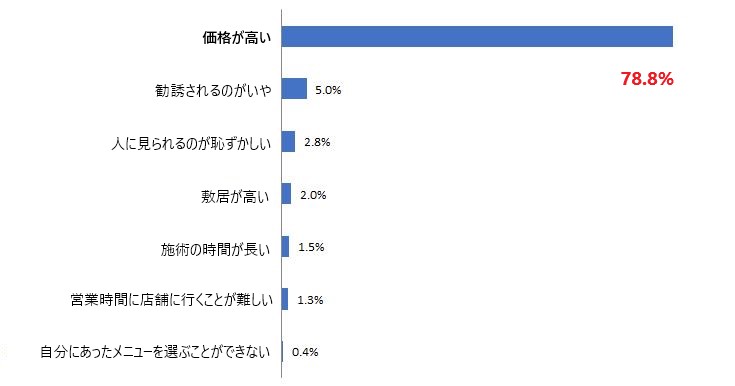Click the bar for 施術の時間が長い
The height and width of the screenshot is (386, 735).
click(x=285, y=246)
